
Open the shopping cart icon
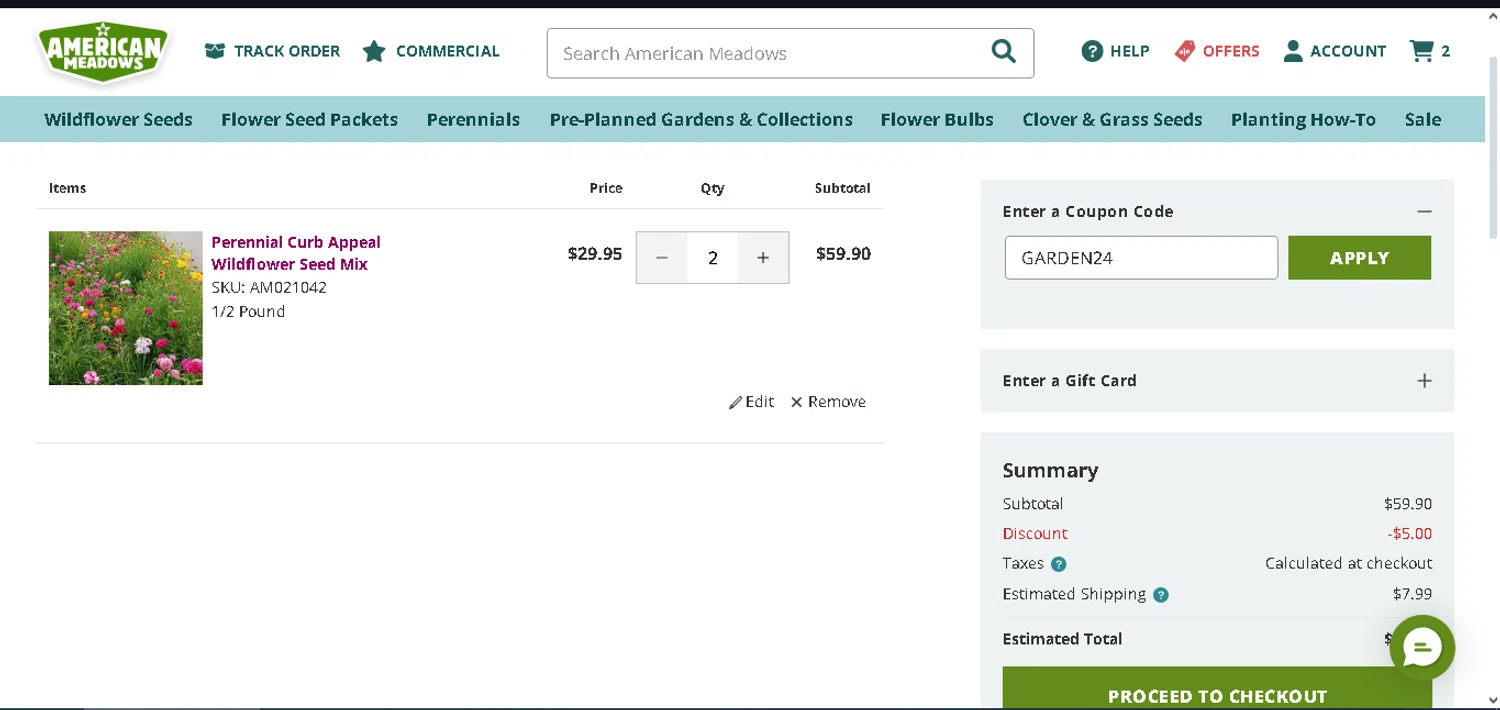pyautogui.click(x=1421, y=51)
